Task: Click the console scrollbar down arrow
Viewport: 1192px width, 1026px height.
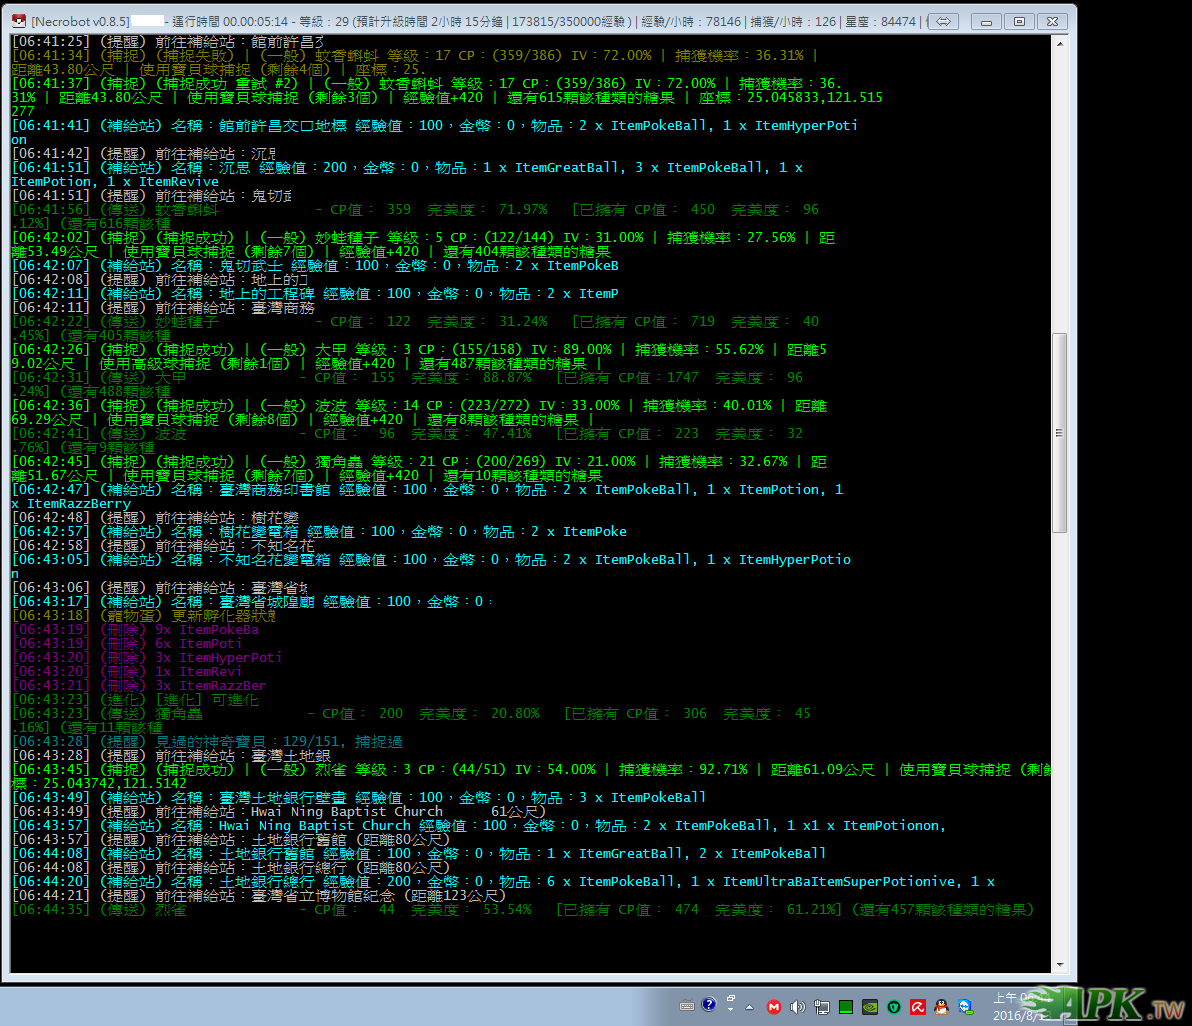Action: (x=1060, y=964)
